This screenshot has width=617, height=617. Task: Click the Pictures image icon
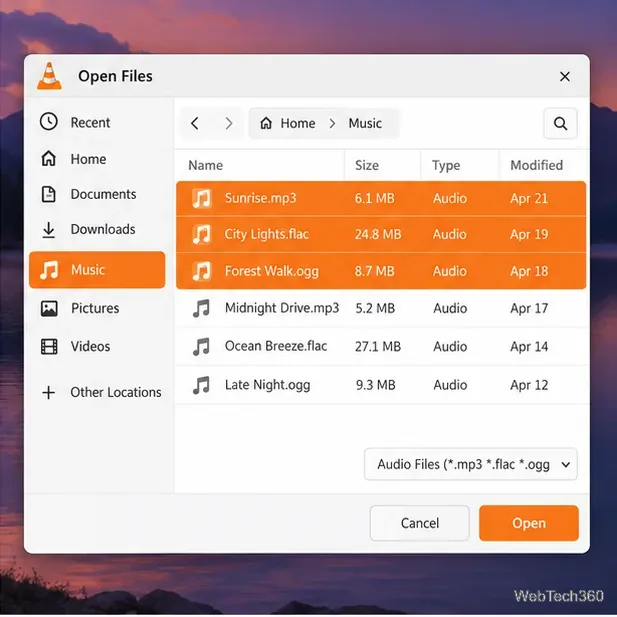coord(49,308)
